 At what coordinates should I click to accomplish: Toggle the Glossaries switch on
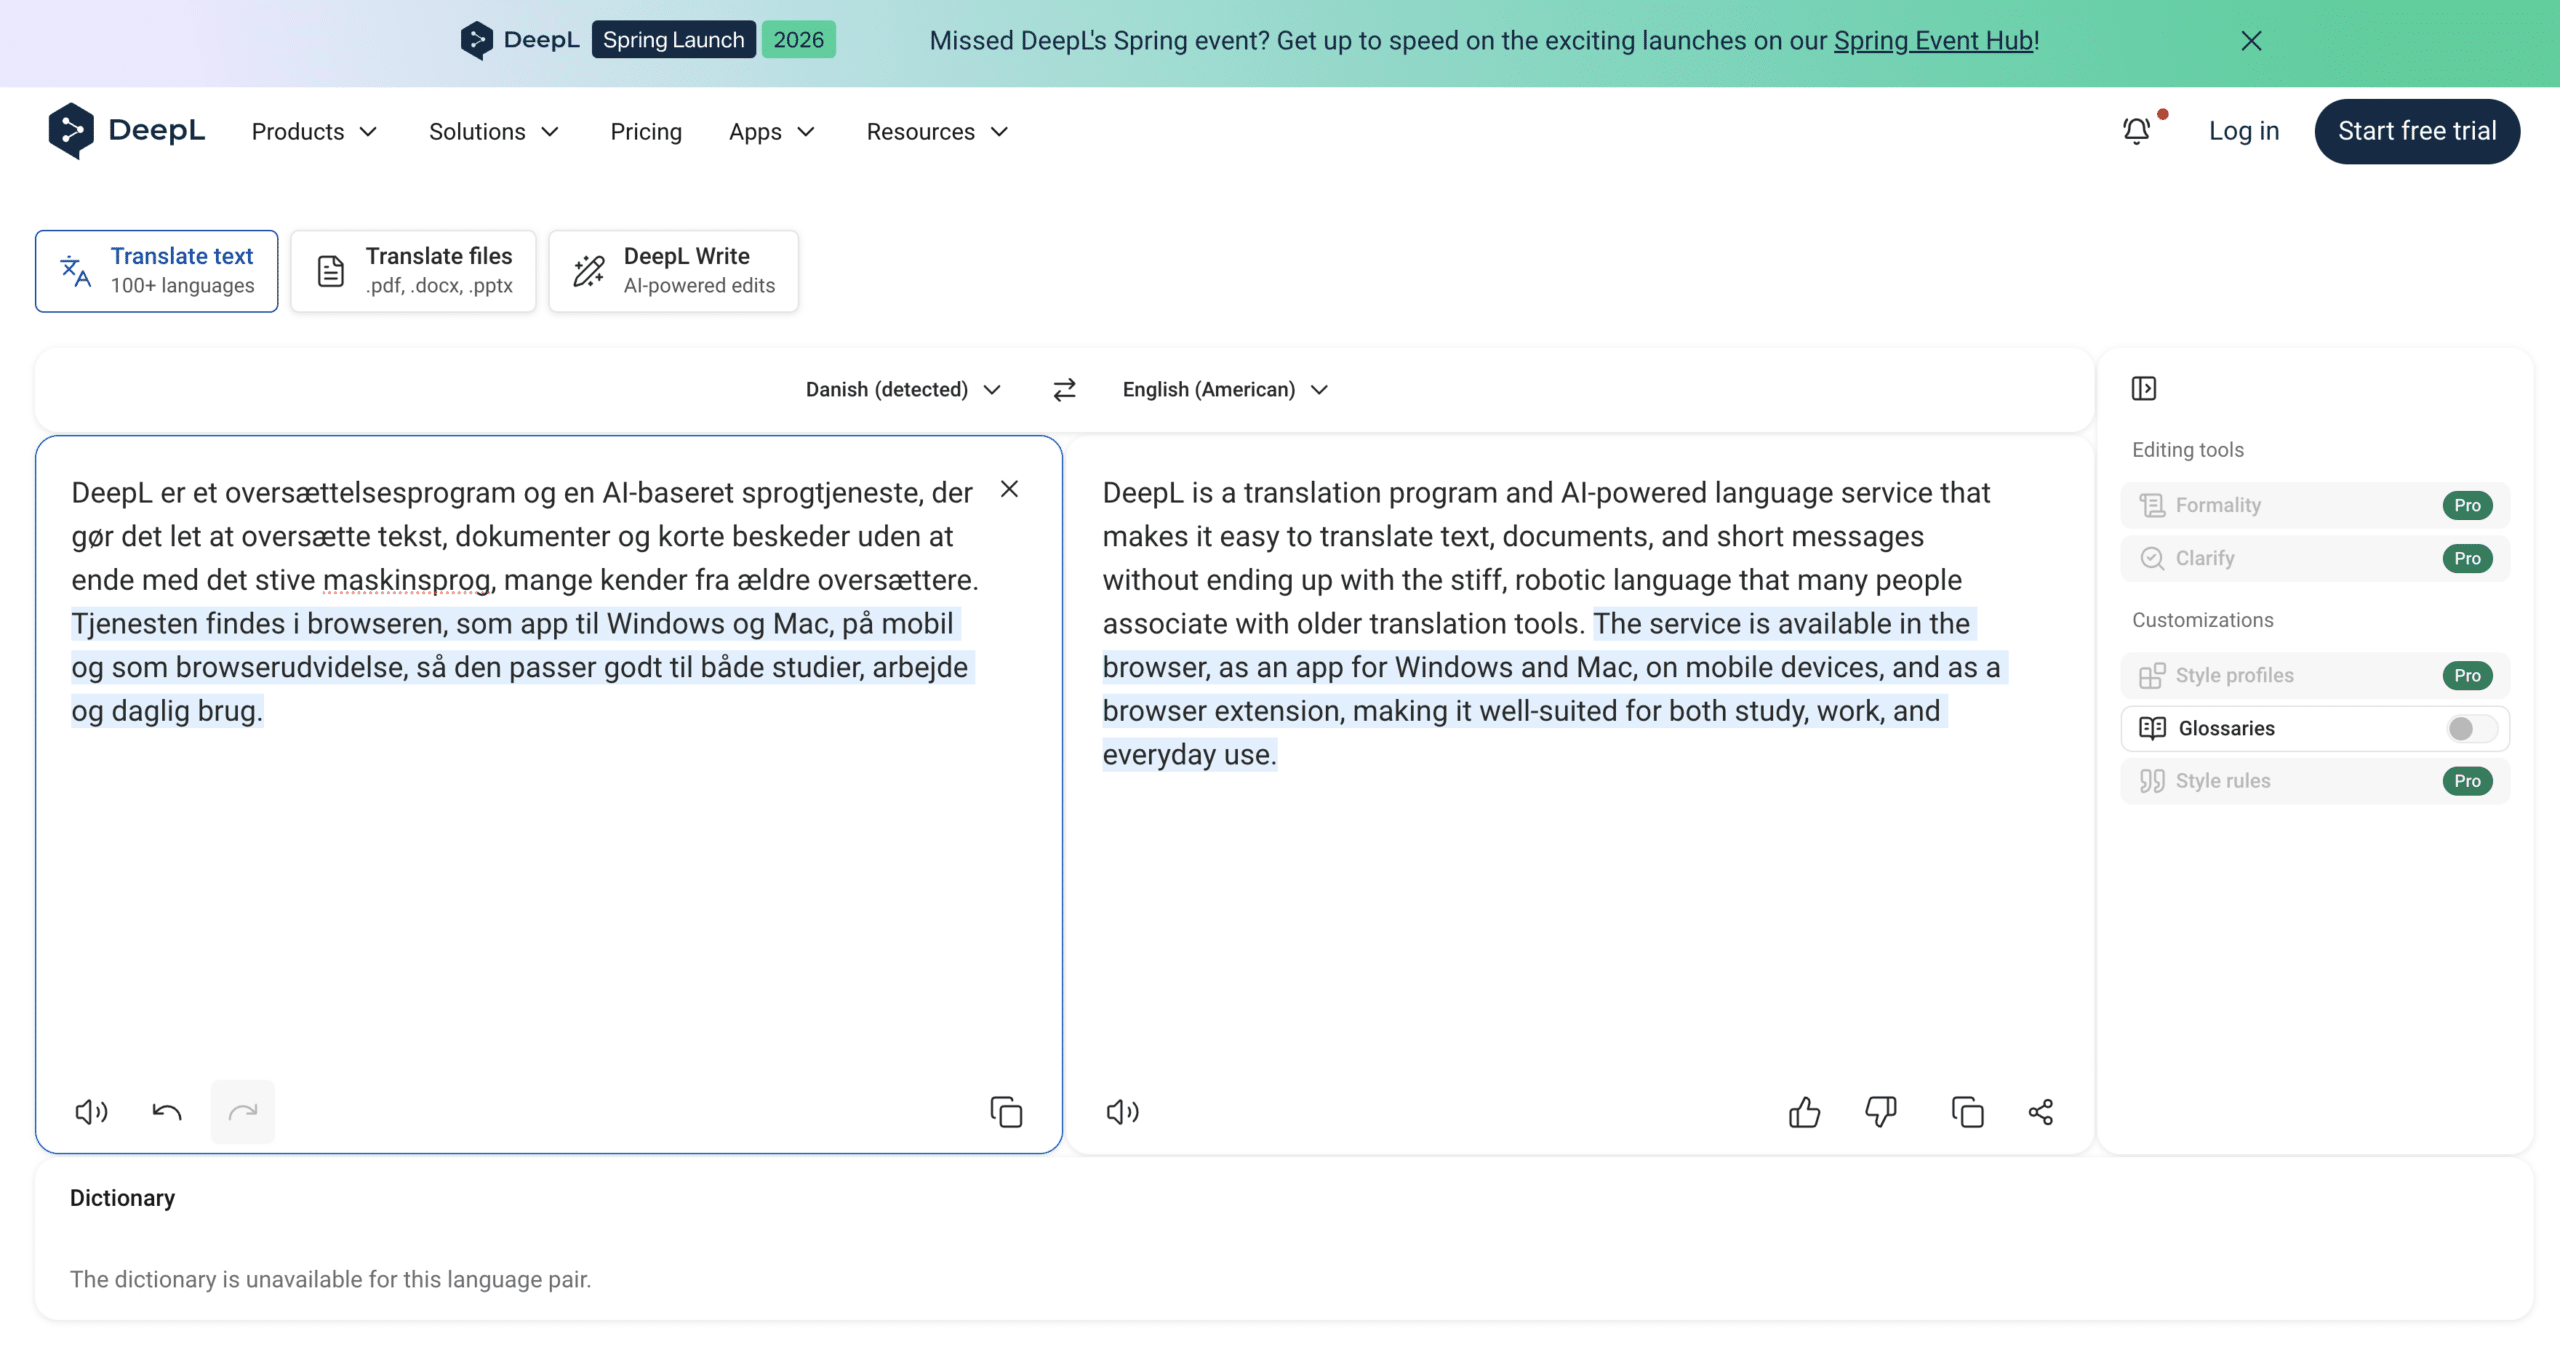[2472, 729]
